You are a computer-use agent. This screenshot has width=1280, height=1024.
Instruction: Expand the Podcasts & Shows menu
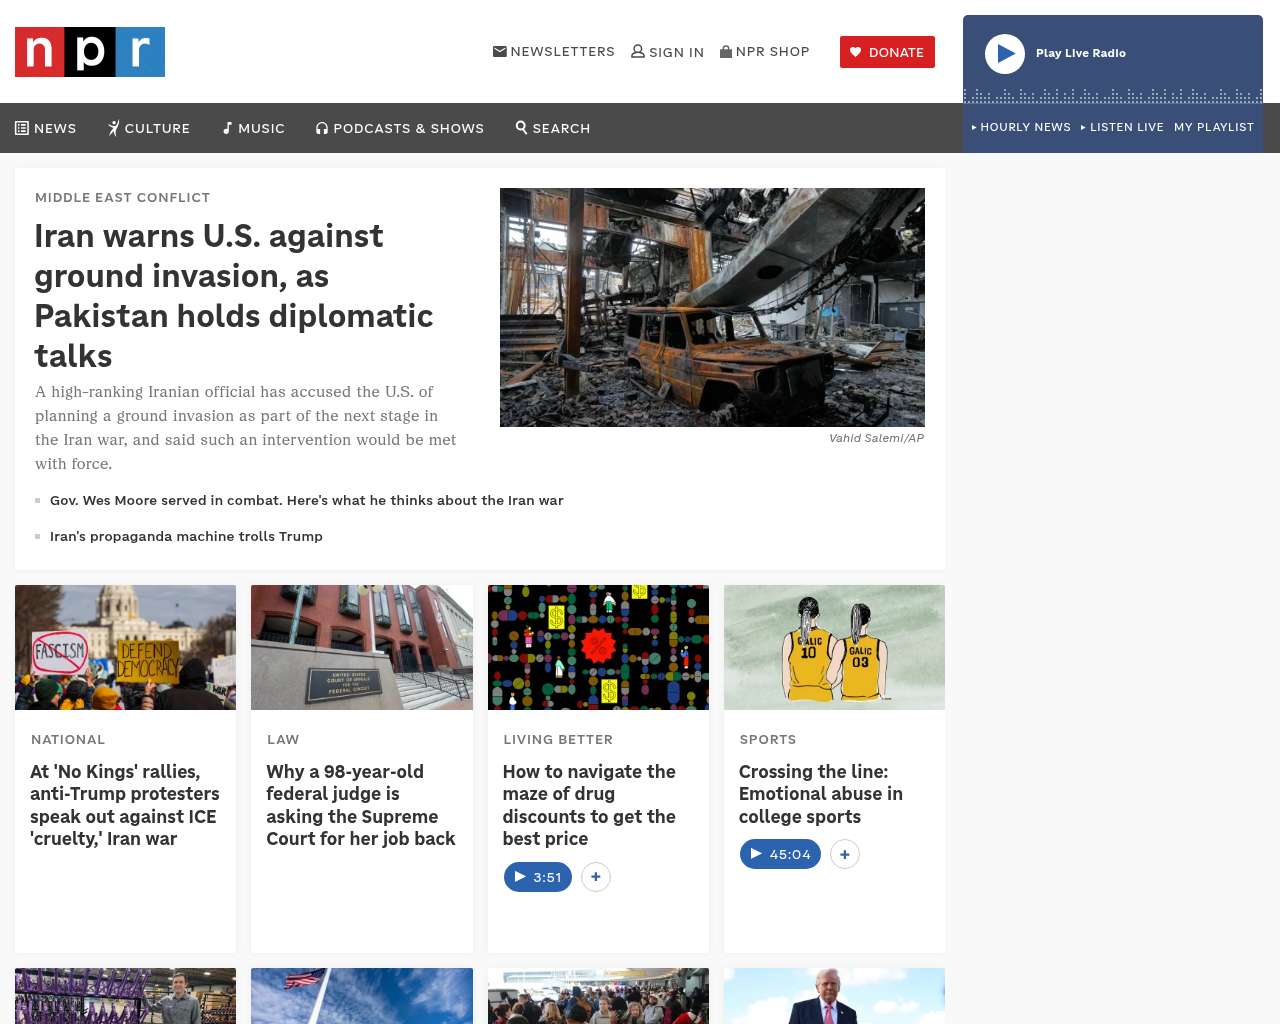[400, 128]
